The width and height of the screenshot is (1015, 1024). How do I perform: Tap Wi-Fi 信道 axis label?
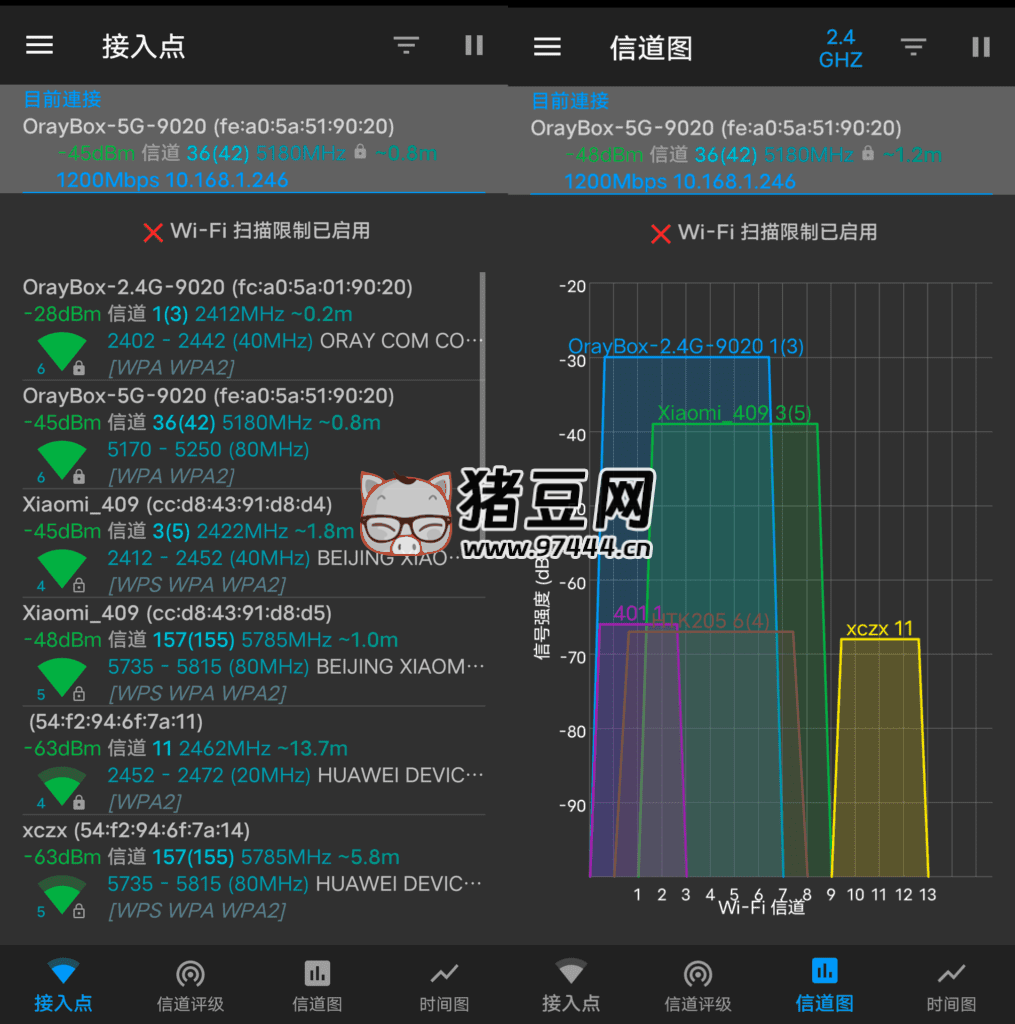click(x=761, y=908)
